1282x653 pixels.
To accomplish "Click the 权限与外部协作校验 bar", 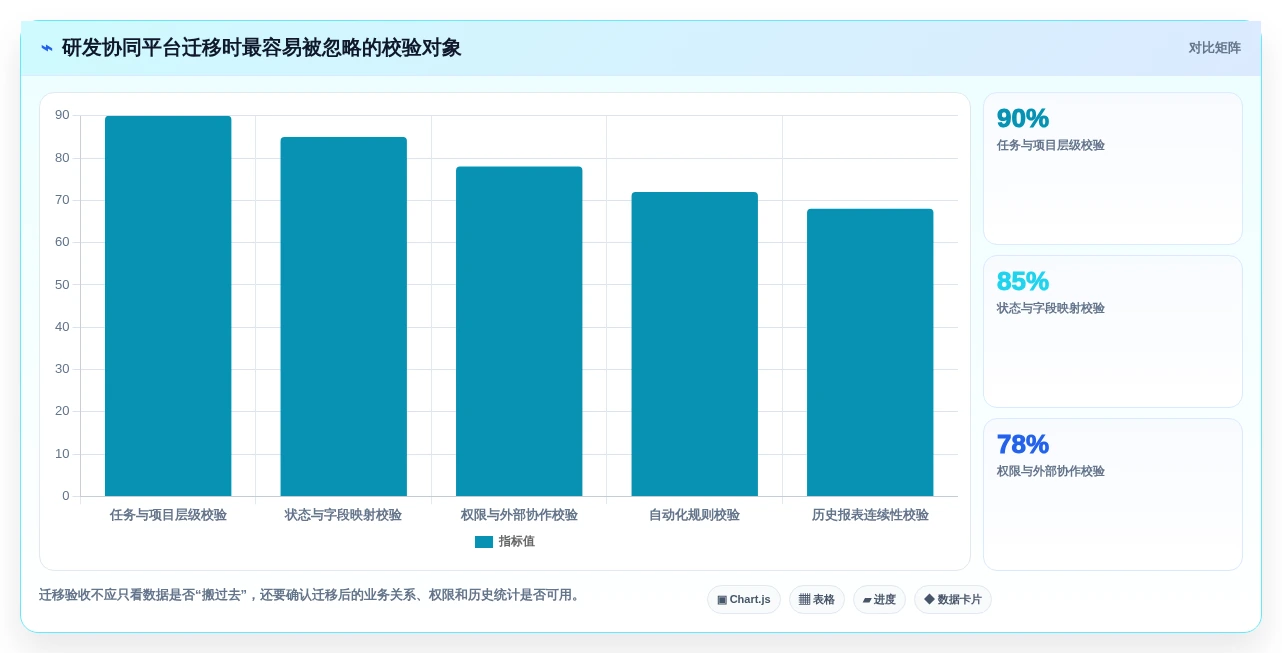I will (519, 331).
